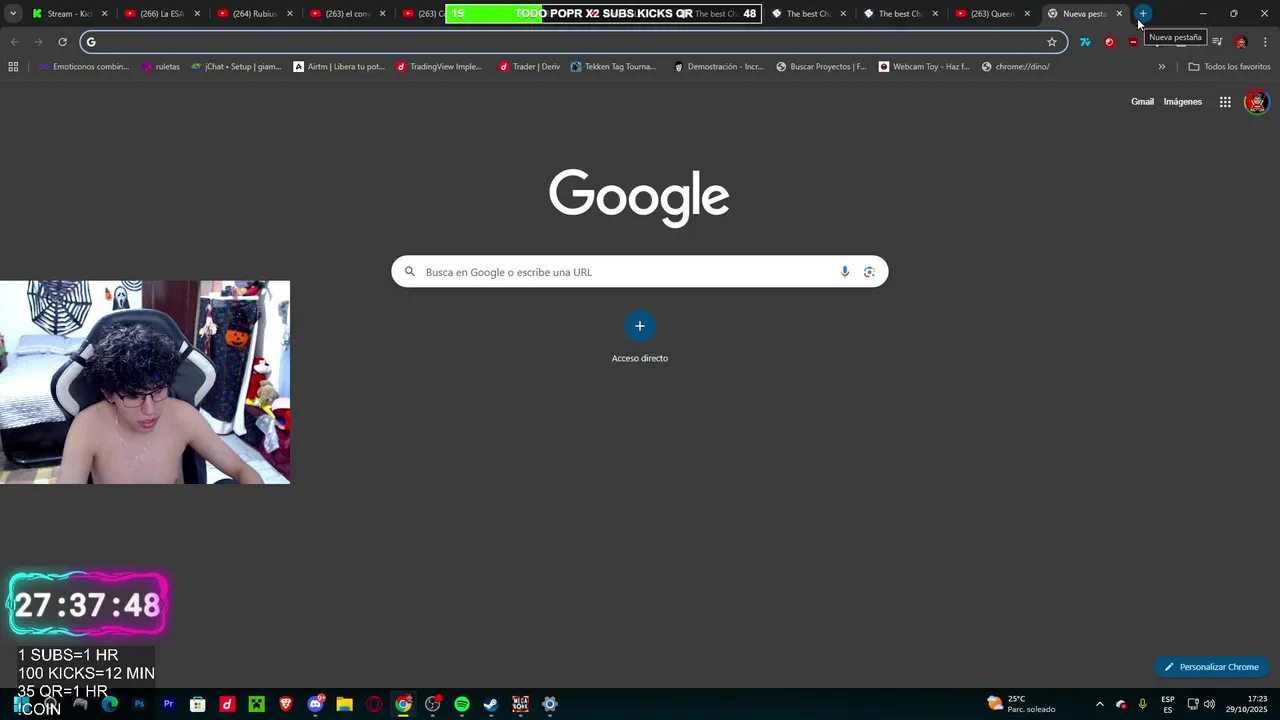Image resolution: width=1280 pixels, height=720 pixels.
Task: Open the tab search dropdown arrow
Action: tap(13, 13)
